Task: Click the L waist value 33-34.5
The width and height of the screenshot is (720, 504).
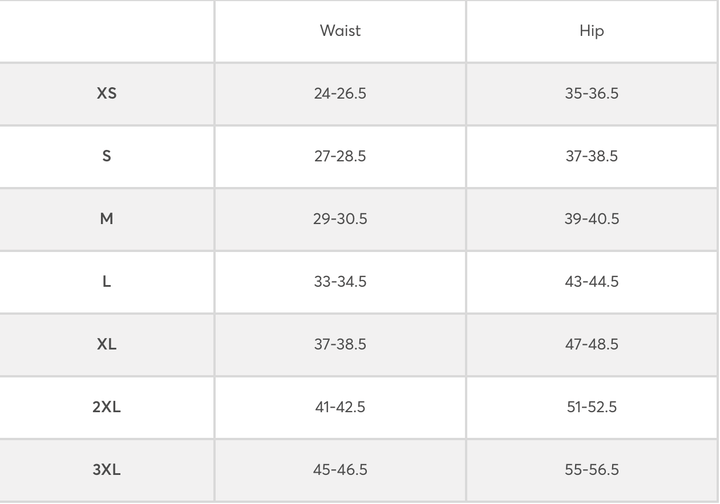Action: [x=340, y=282]
